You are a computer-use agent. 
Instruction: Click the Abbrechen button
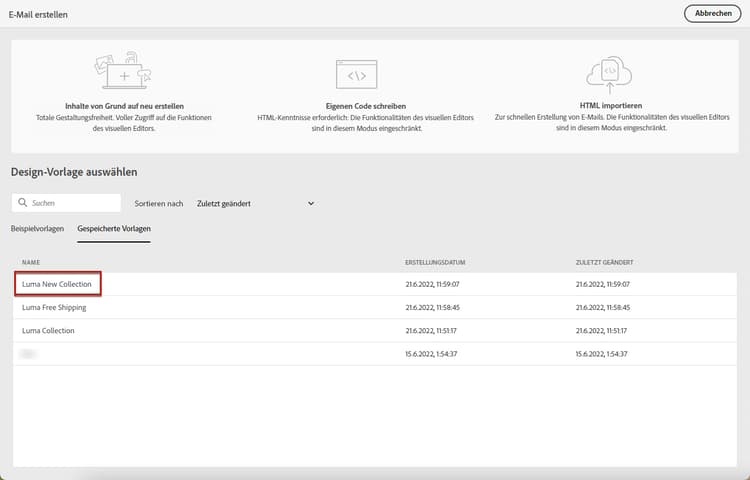tap(713, 13)
